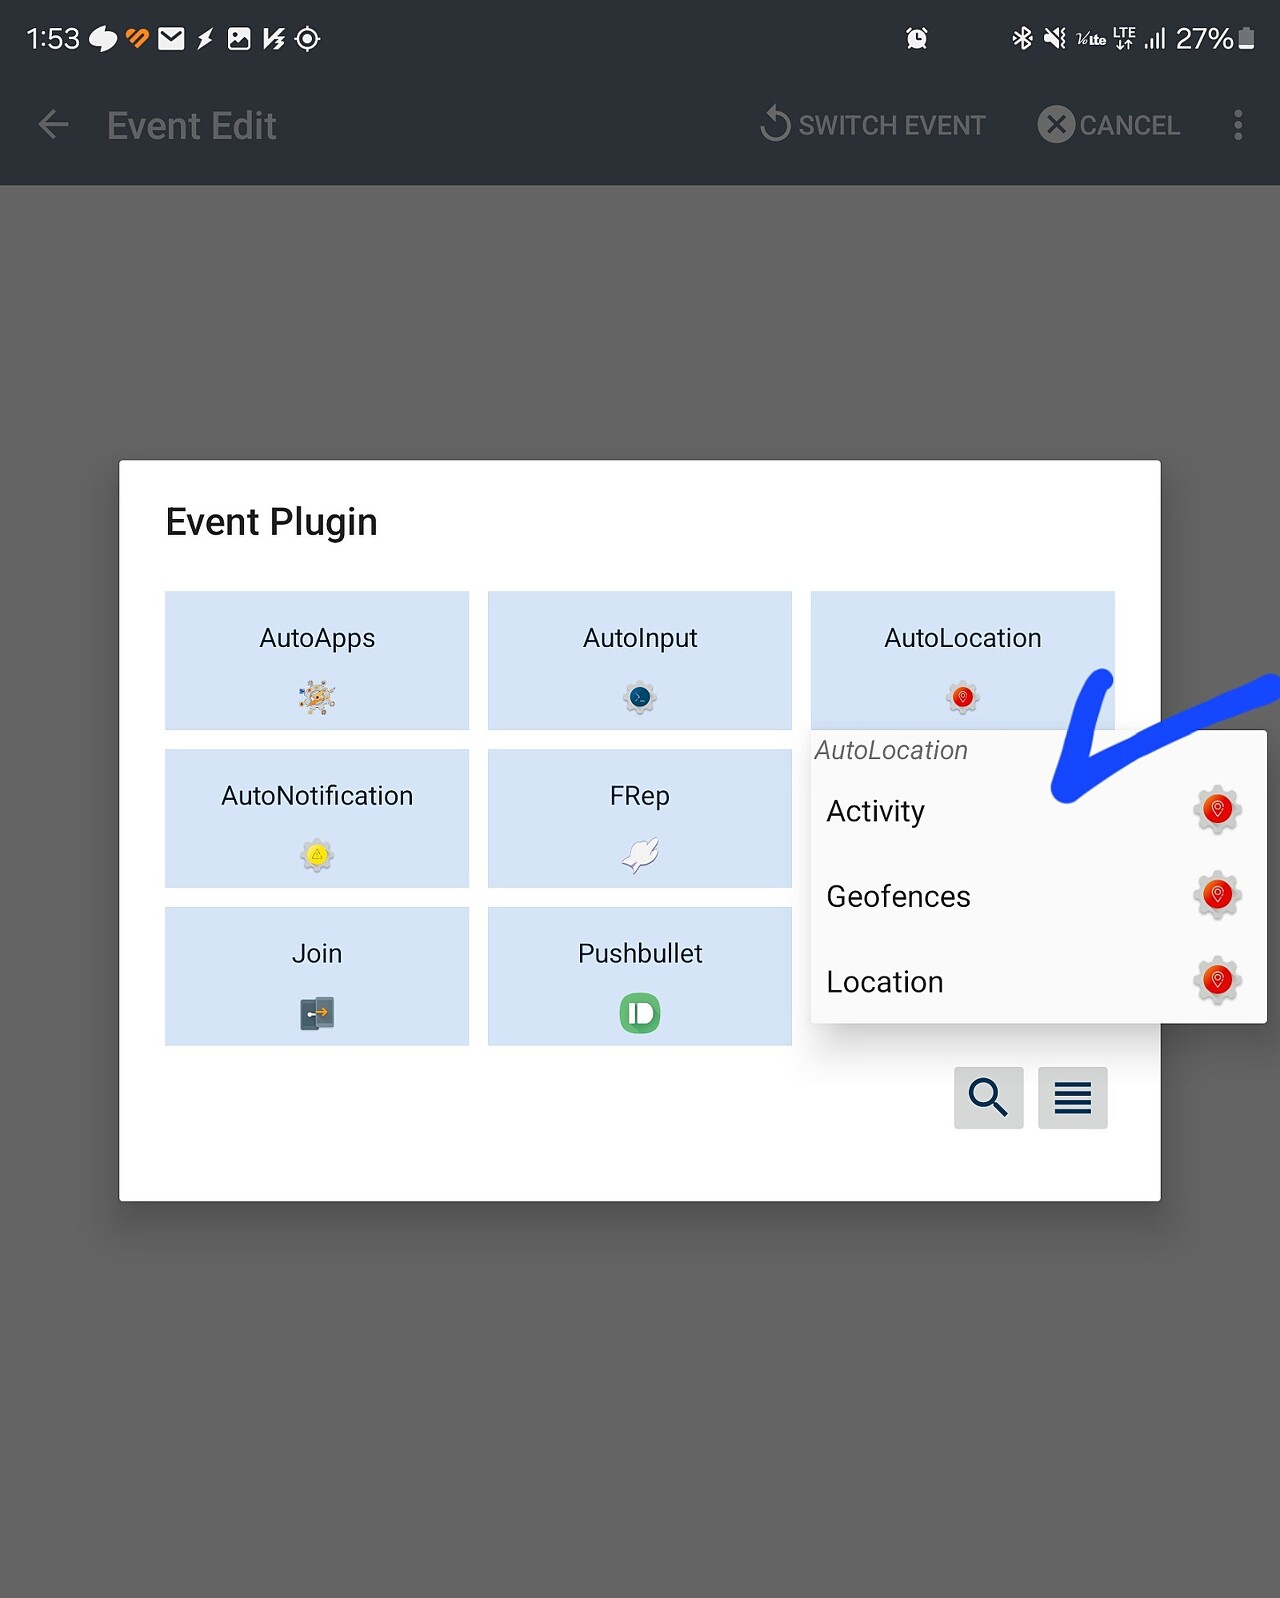Viewport: 1280px width, 1598px height.
Task: Select the FRep plugin tile
Action: click(x=640, y=818)
